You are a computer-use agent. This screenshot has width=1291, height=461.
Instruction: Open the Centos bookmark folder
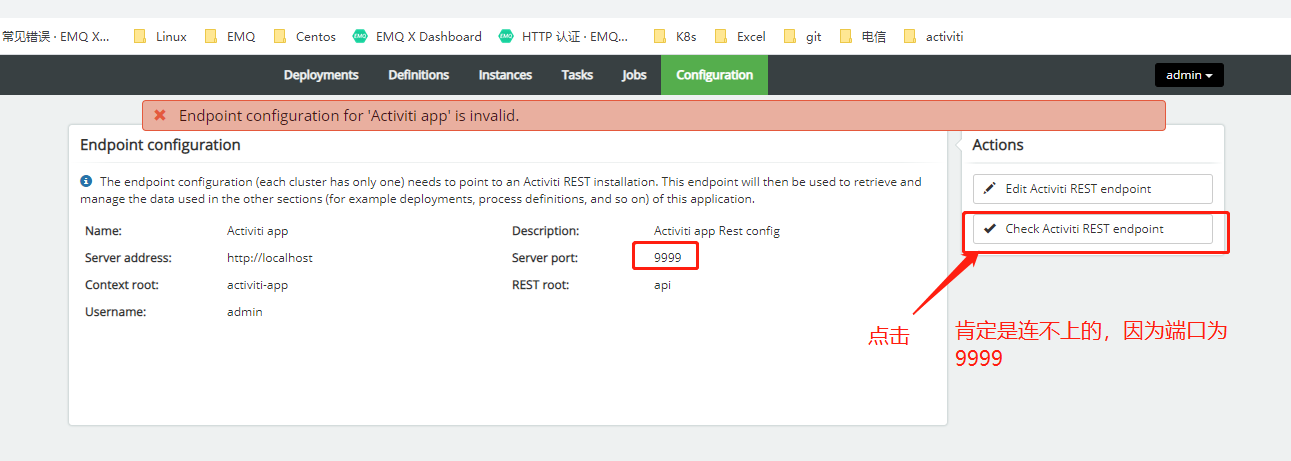(305, 36)
